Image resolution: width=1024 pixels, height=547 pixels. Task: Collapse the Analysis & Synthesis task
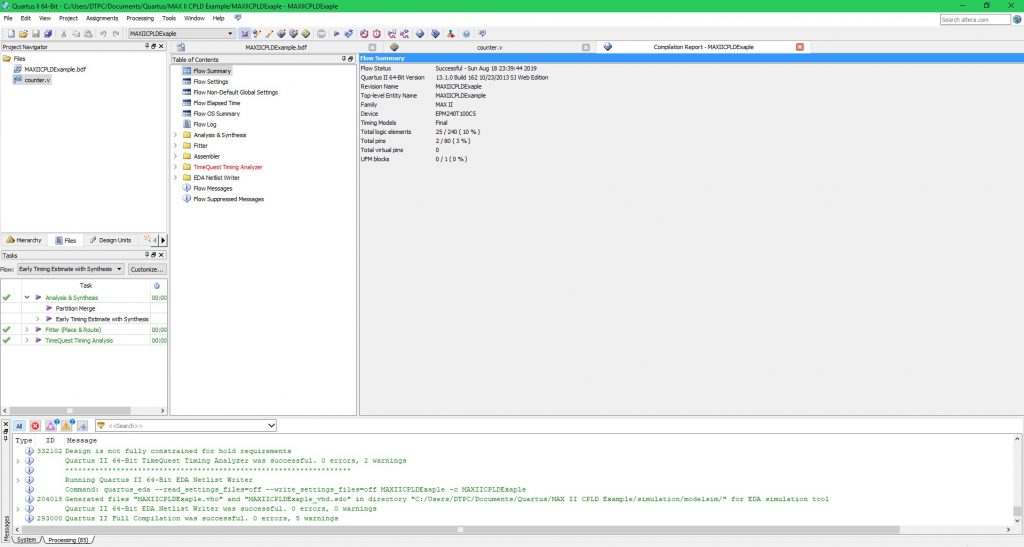click(27, 298)
